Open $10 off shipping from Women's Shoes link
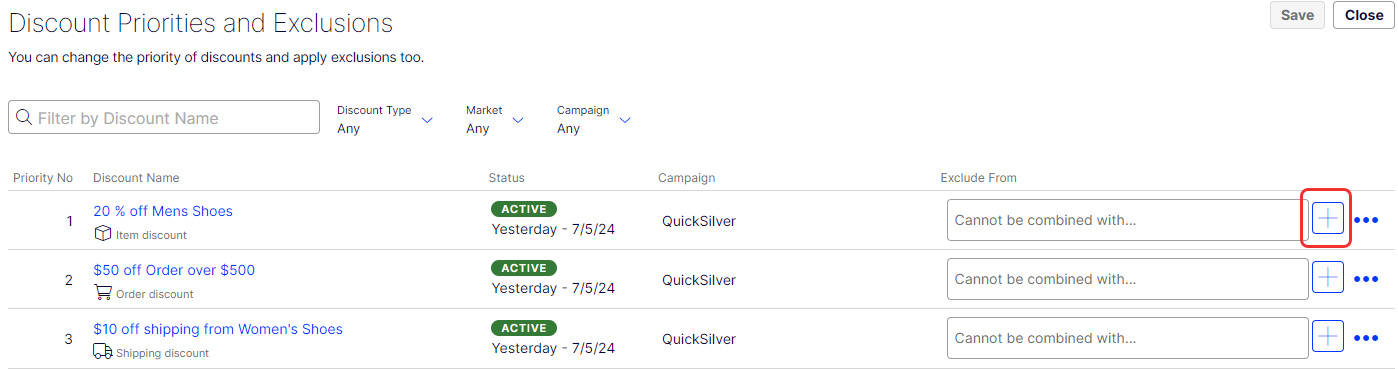The image size is (1398, 369). coord(218,329)
